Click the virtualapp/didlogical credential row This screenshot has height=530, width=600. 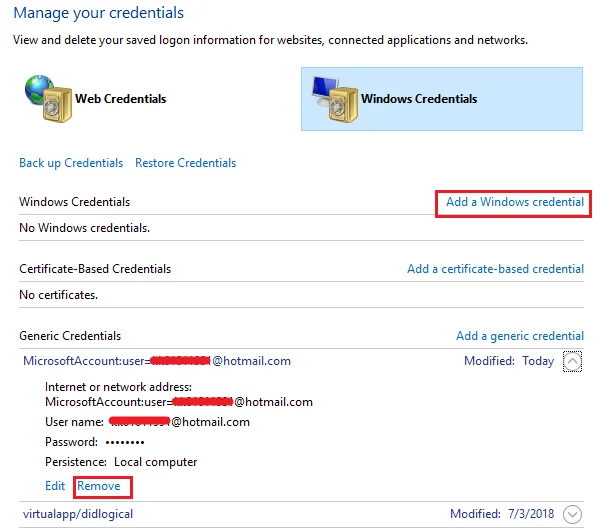[302, 514]
